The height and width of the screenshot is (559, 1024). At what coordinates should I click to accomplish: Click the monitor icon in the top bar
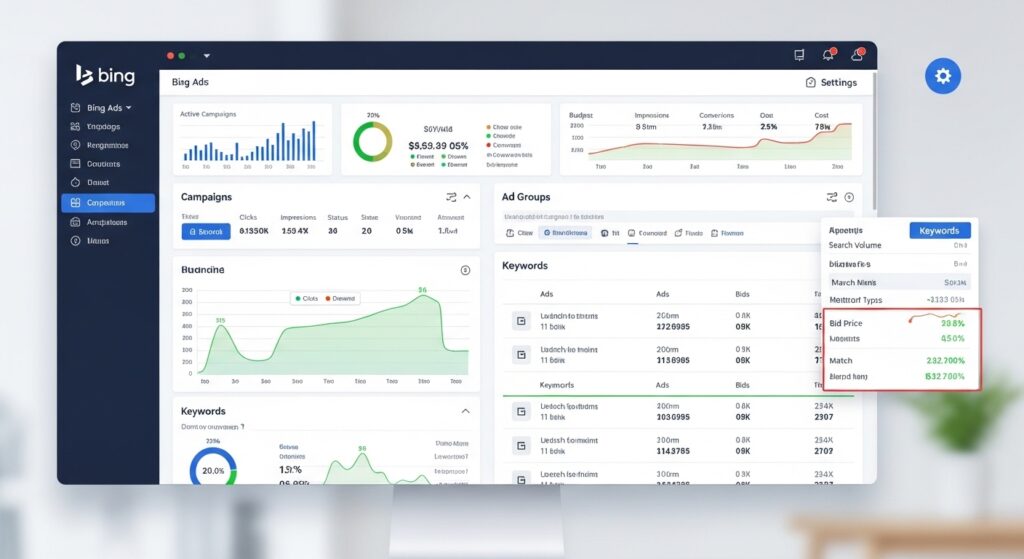point(798,55)
